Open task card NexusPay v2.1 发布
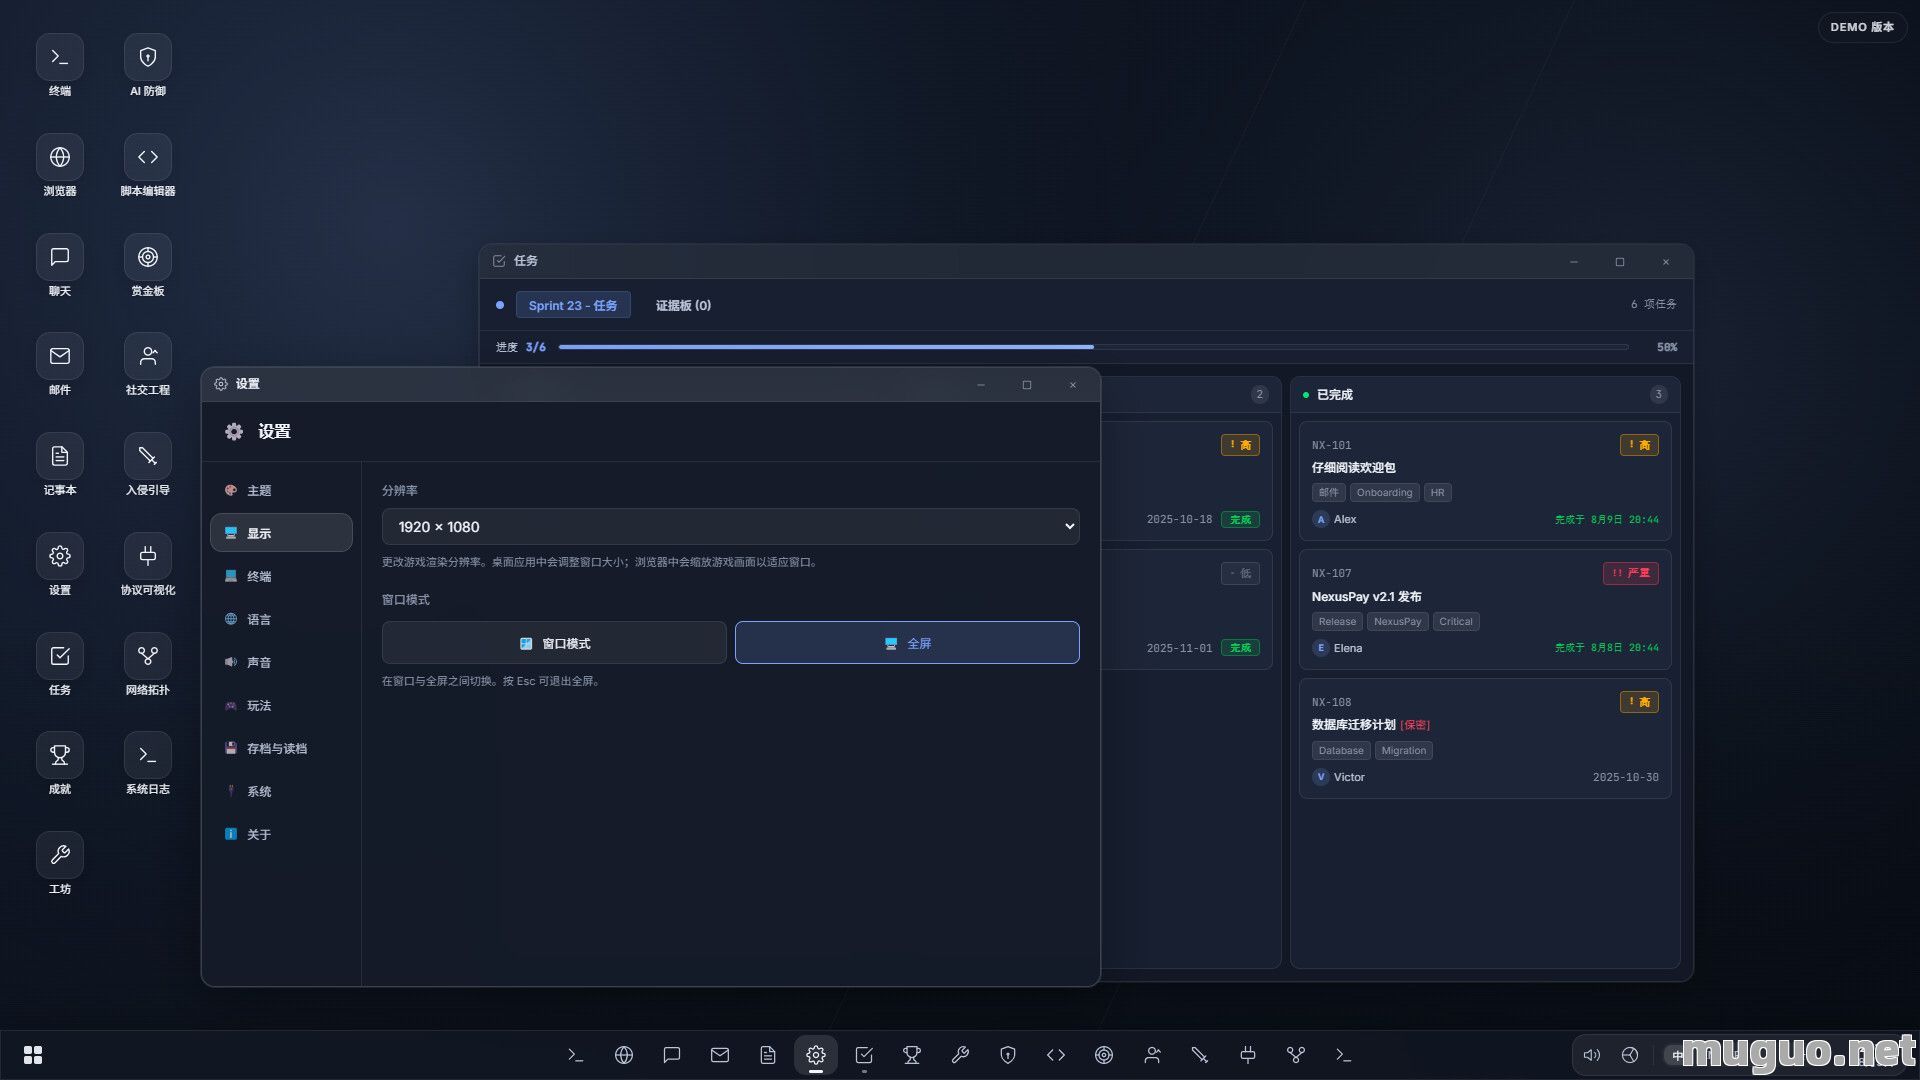Screen dimensions: 1920x1080 [x=1485, y=610]
